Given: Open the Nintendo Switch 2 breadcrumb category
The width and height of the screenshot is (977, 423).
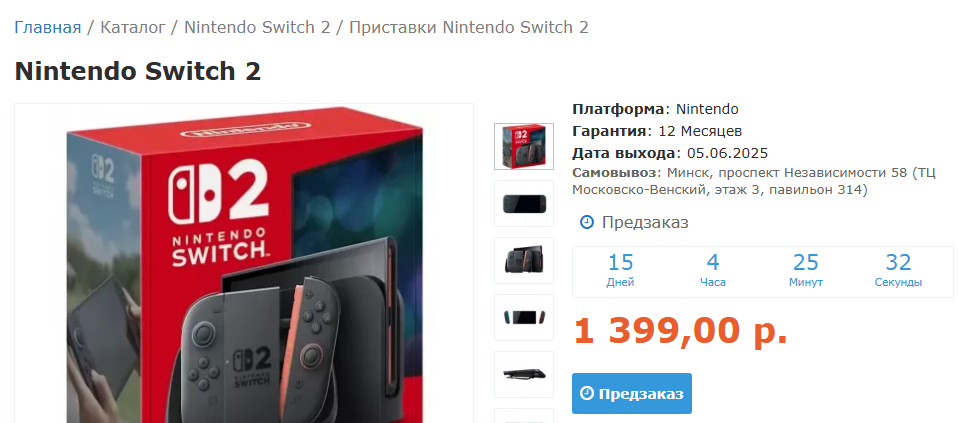Looking at the screenshot, I should click(257, 27).
